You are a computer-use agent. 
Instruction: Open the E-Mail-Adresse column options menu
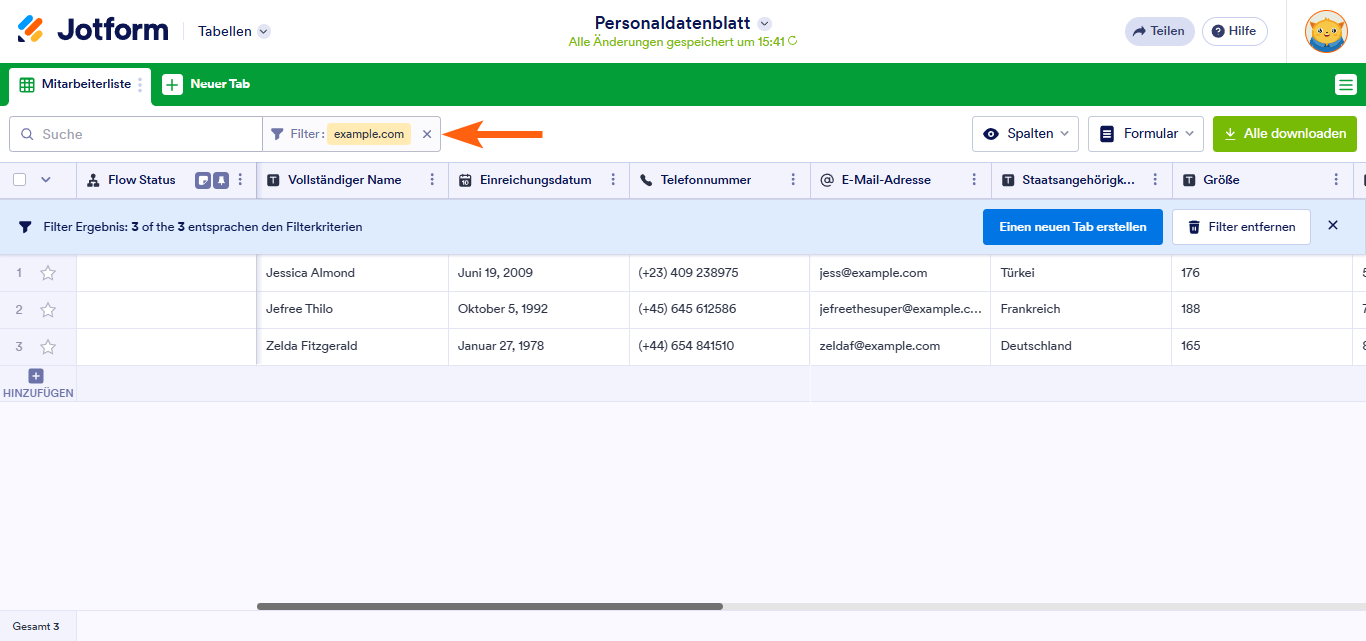tap(974, 180)
